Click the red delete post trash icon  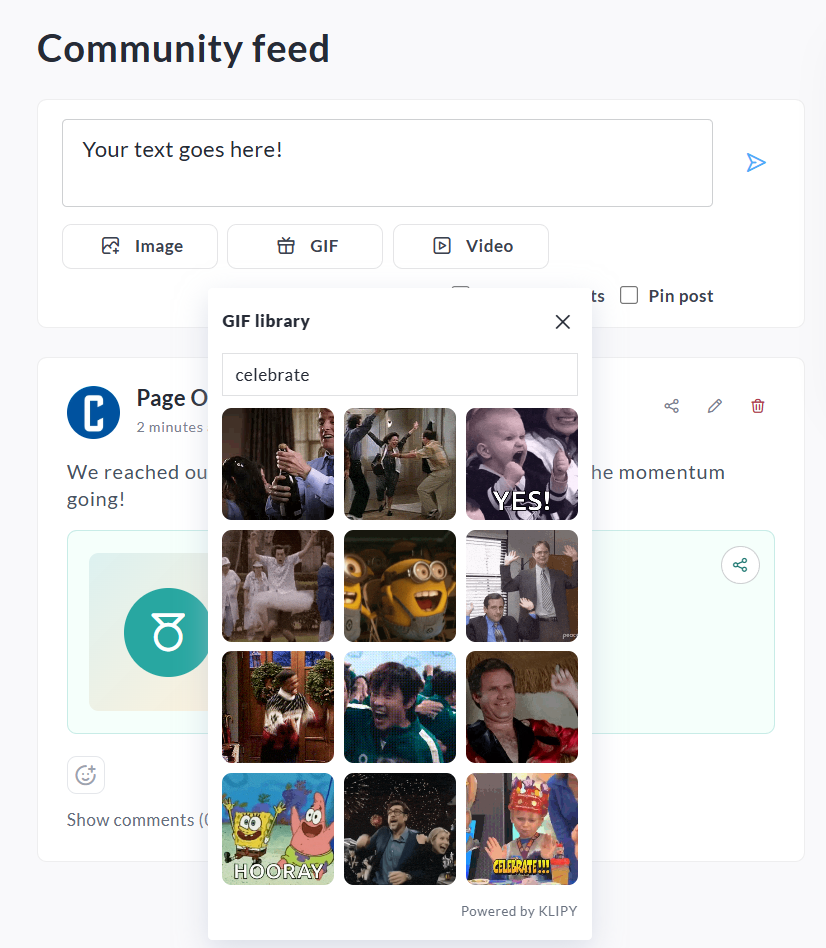pyautogui.click(x=758, y=406)
